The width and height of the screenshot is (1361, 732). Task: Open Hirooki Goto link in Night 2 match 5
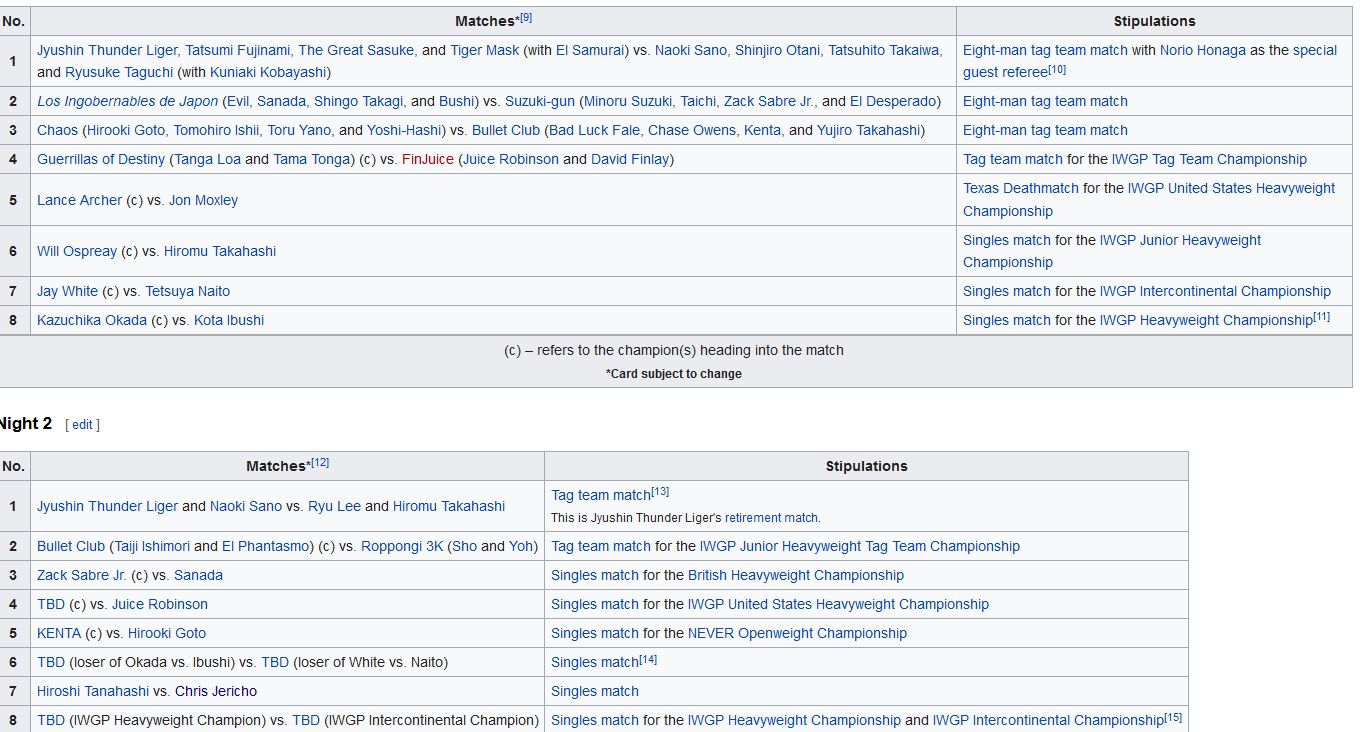click(x=167, y=633)
